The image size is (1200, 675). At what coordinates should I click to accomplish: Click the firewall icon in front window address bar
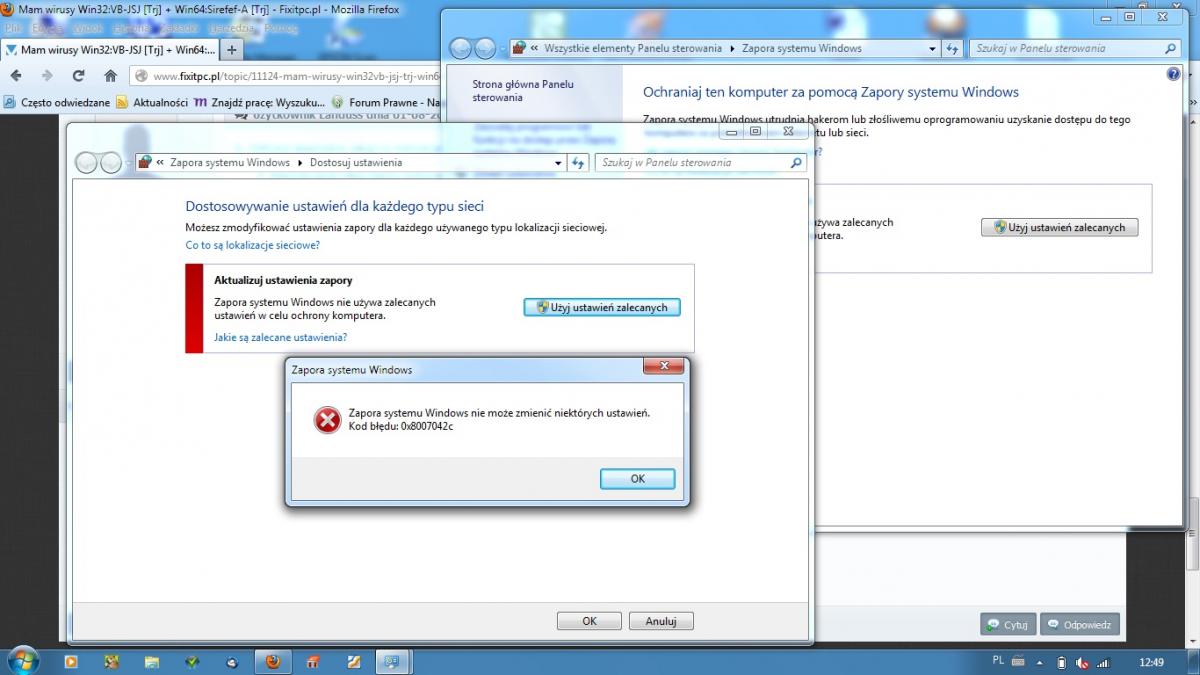point(145,163)
